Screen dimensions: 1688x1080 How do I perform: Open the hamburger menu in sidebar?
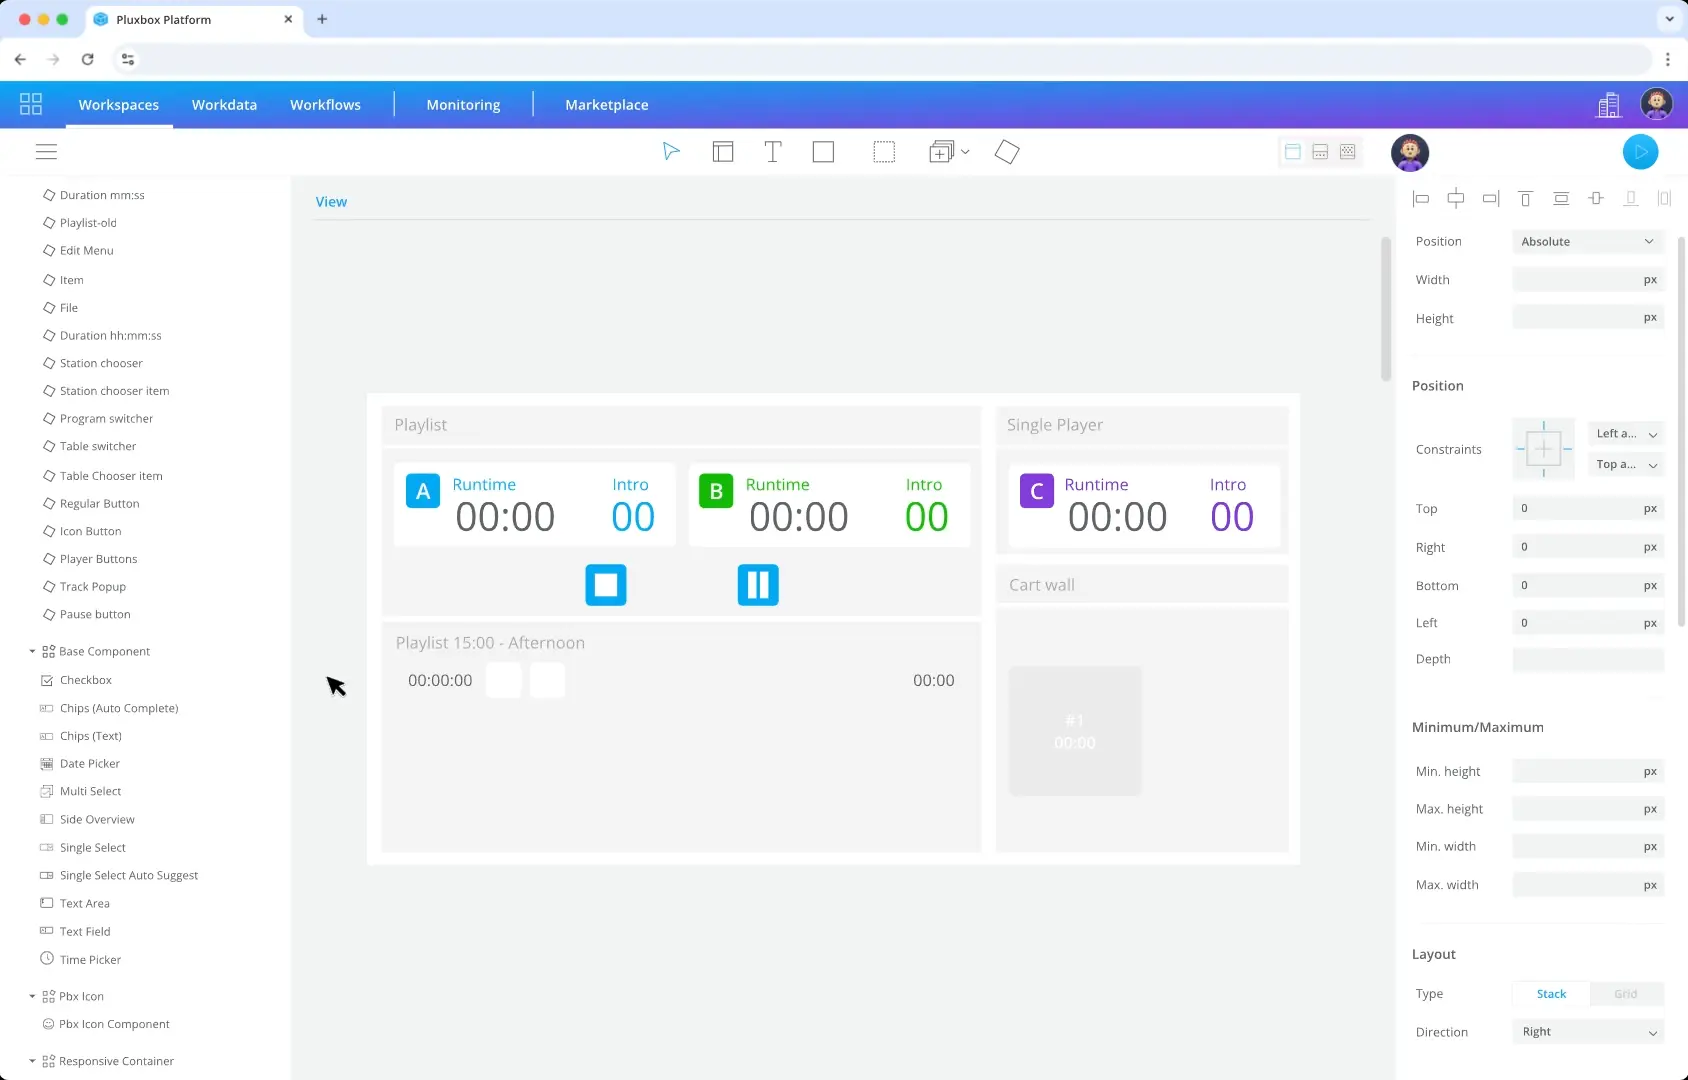click(46, 152)
